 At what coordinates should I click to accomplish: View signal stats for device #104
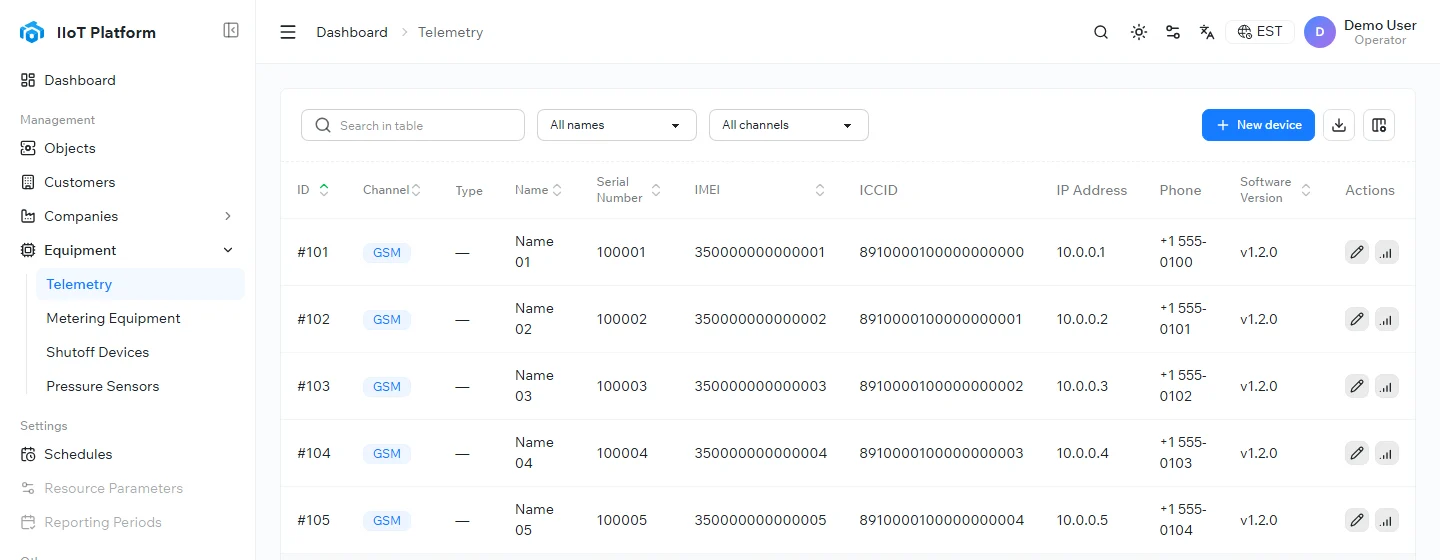coord(1386,453)
